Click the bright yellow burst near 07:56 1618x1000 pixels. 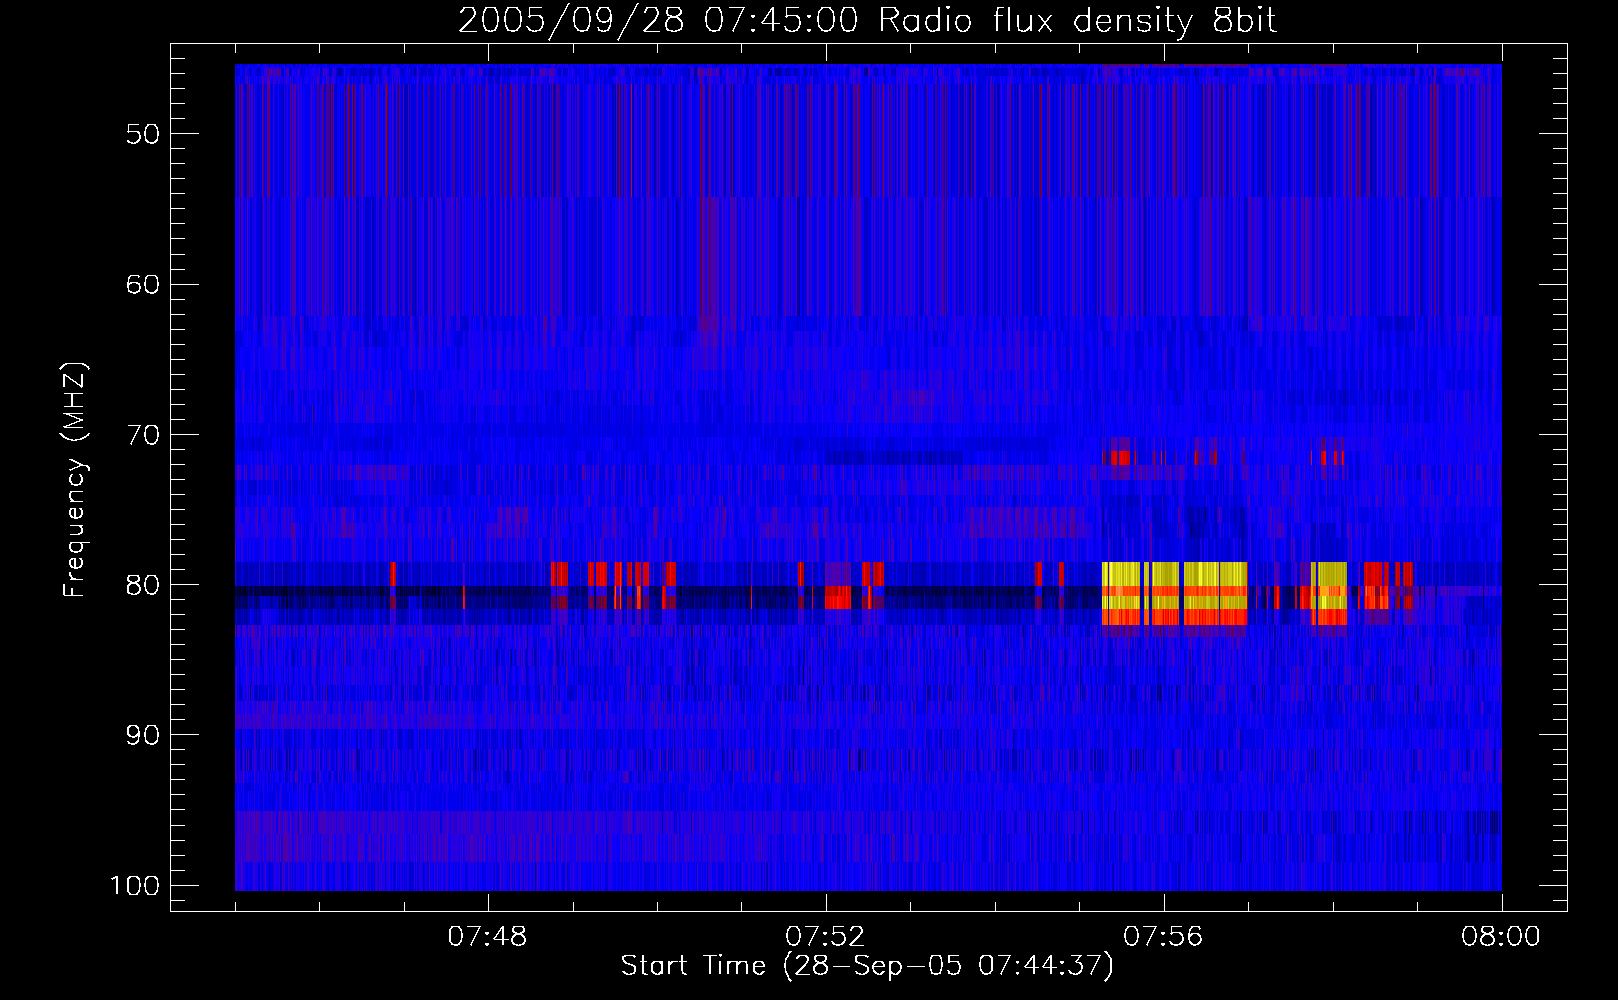tap(1175, 593)
